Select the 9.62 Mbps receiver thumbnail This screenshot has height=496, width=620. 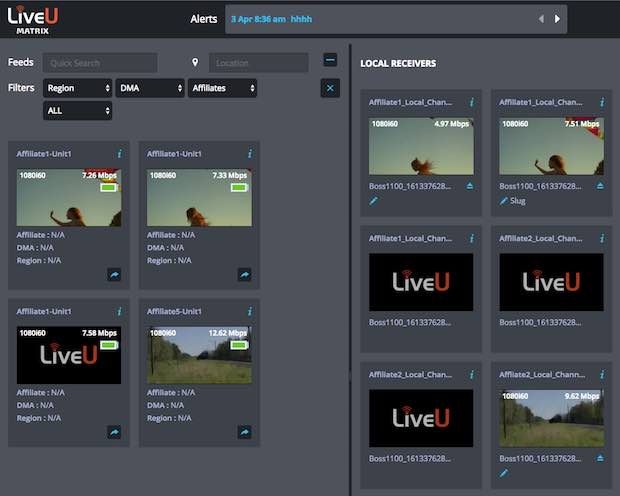coord(552,418)
